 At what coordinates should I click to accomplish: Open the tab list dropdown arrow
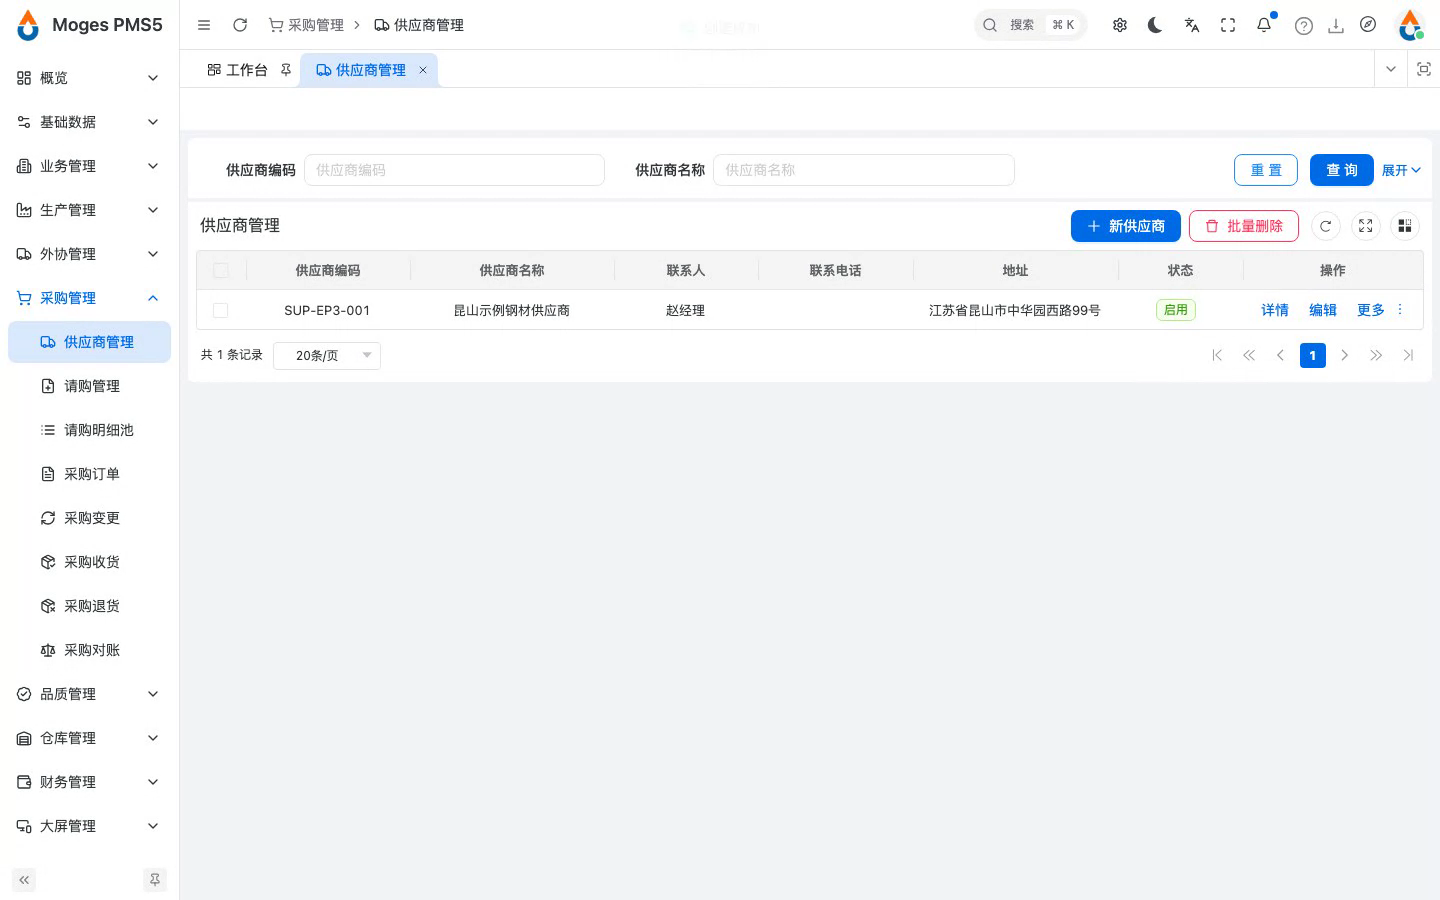(1391, 69)
